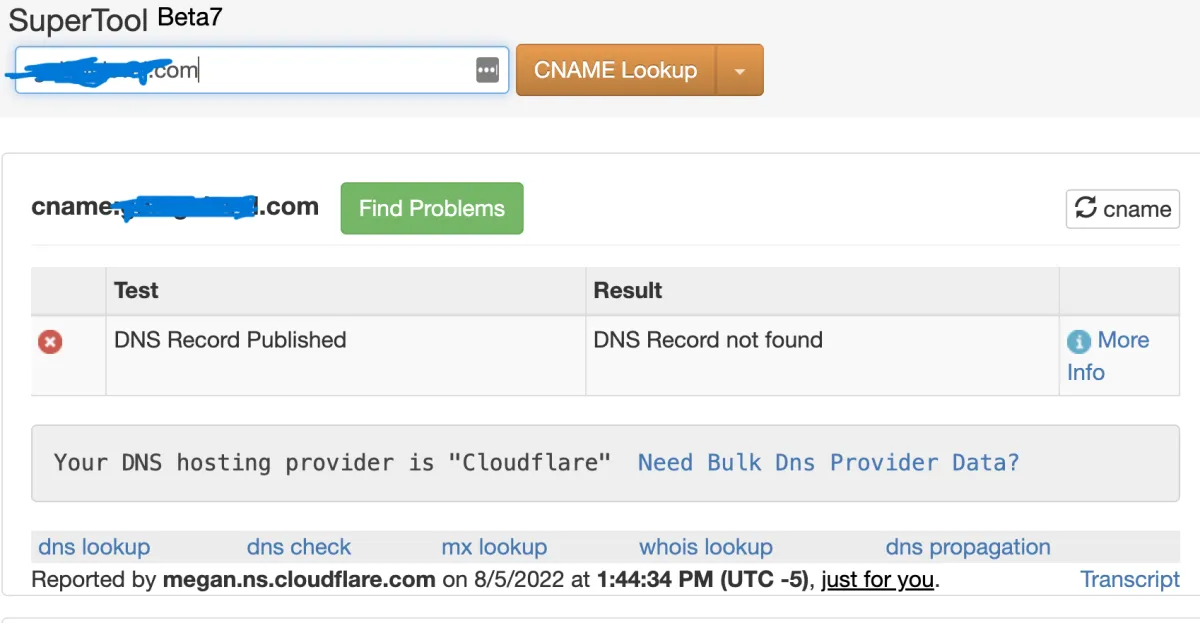The image size is (1200, 623).
Task: Click the refresh icon on the cname button
Action: 1085,208
